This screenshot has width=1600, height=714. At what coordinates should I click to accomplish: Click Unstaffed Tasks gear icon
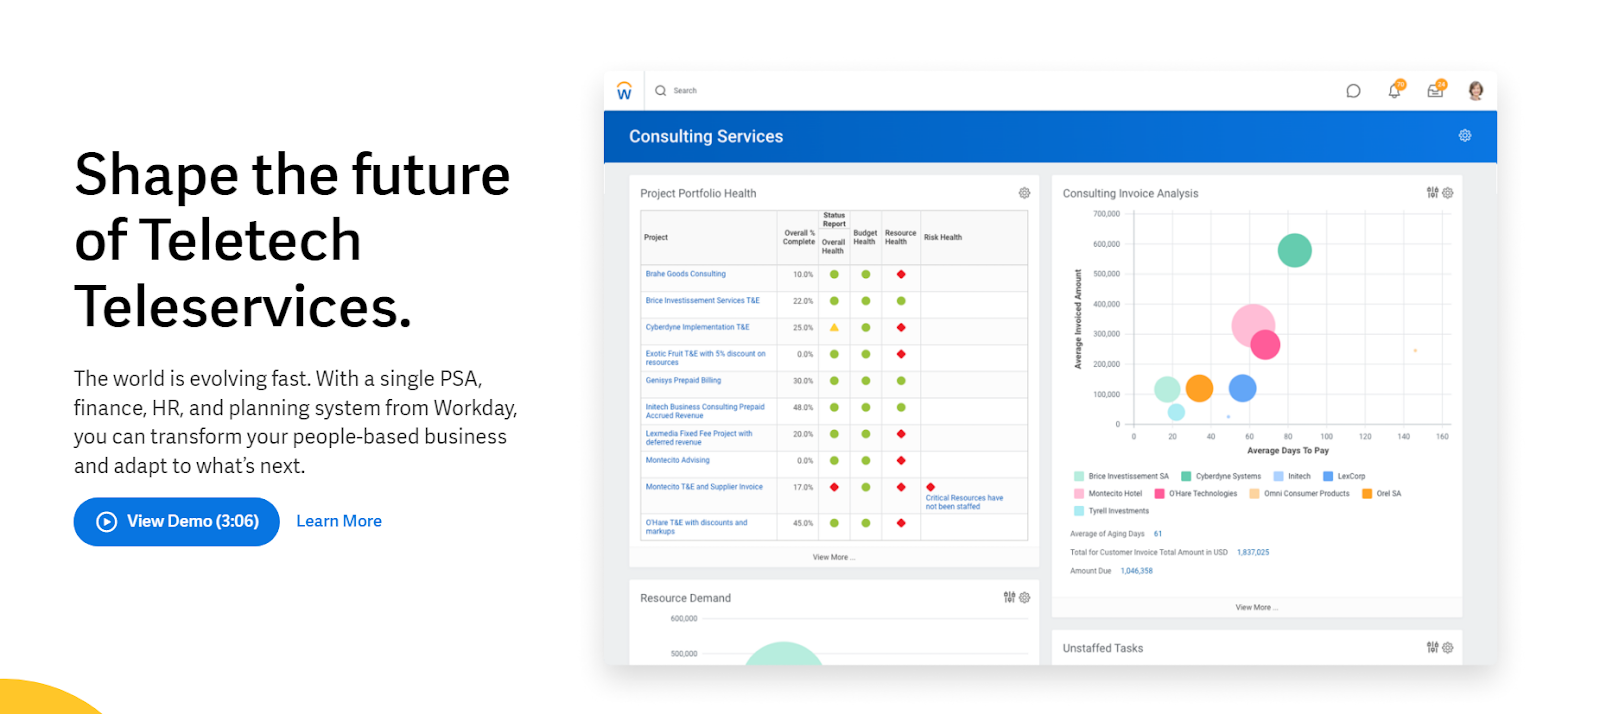(1448, 648)
